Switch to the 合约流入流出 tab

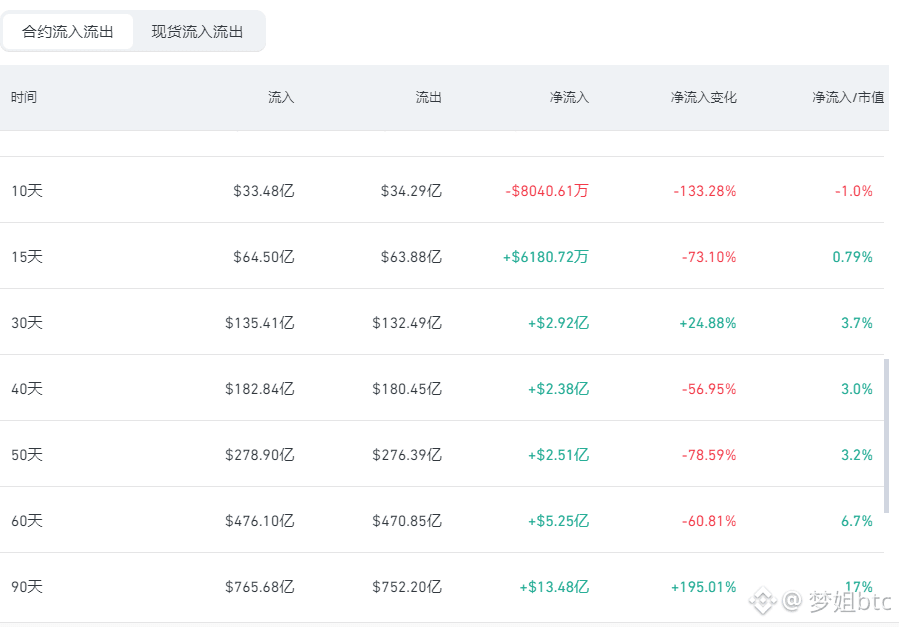pos(68,32)
